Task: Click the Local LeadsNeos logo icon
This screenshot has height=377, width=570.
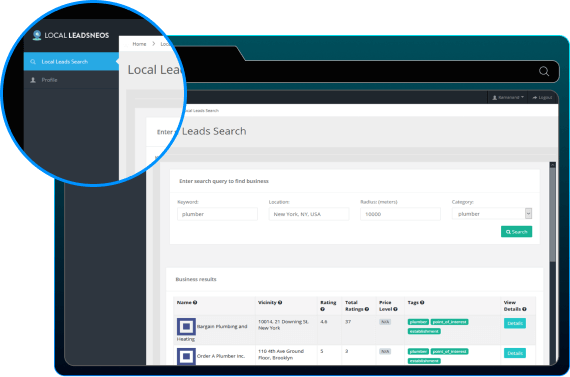Action: coord(37,35)
